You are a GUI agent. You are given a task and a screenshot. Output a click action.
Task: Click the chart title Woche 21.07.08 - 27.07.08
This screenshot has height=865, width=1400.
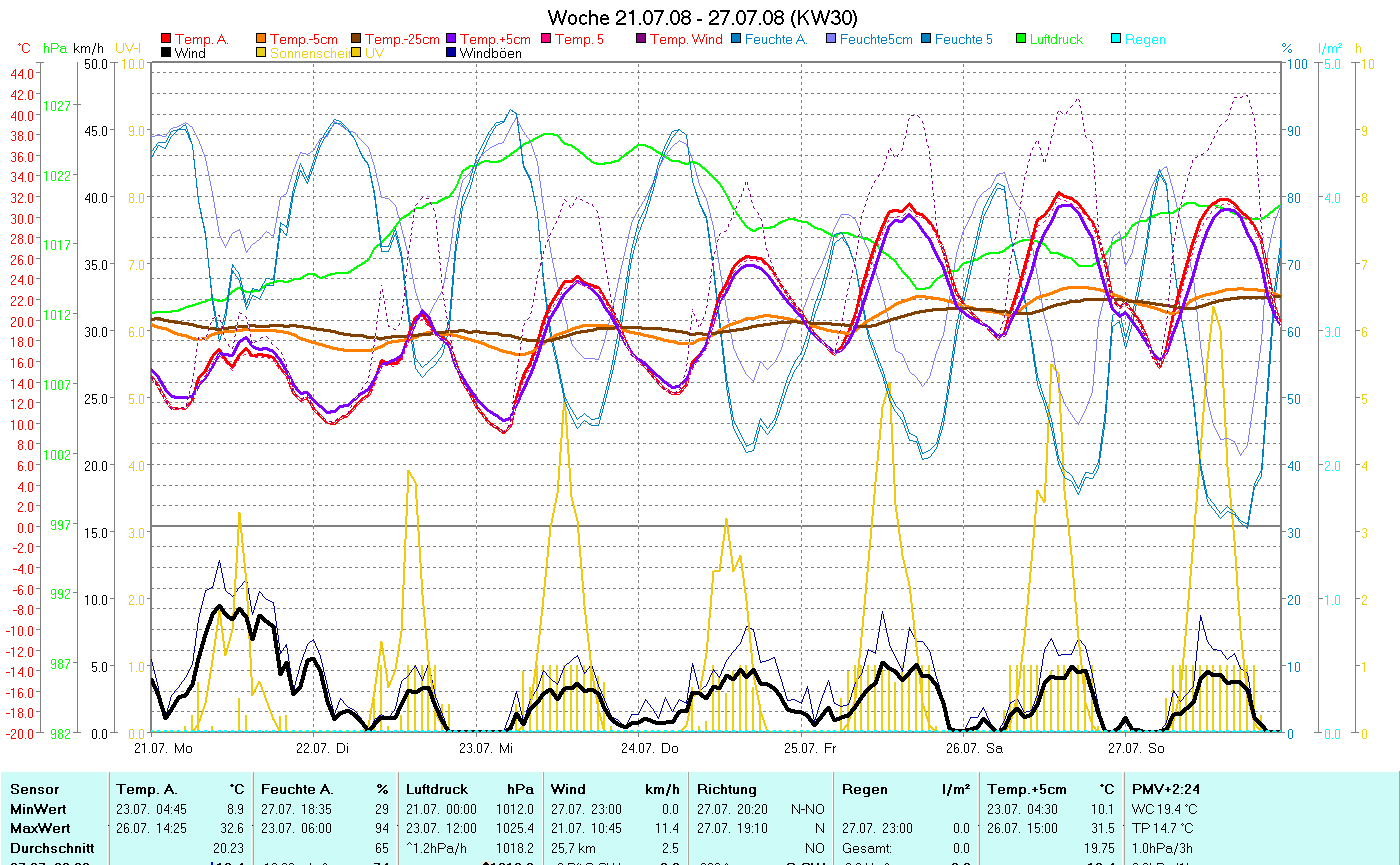[702, 17]
